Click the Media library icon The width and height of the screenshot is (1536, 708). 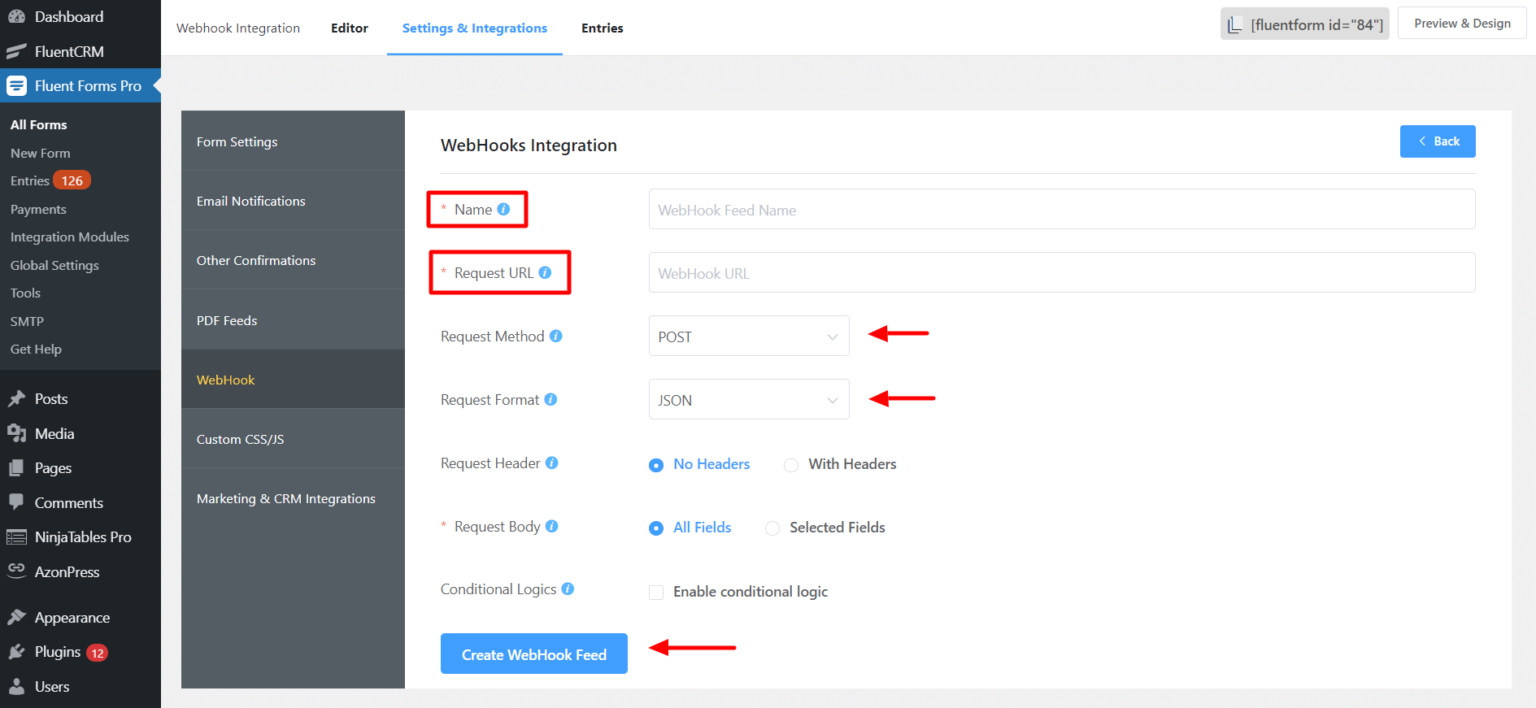click(18, 433)
